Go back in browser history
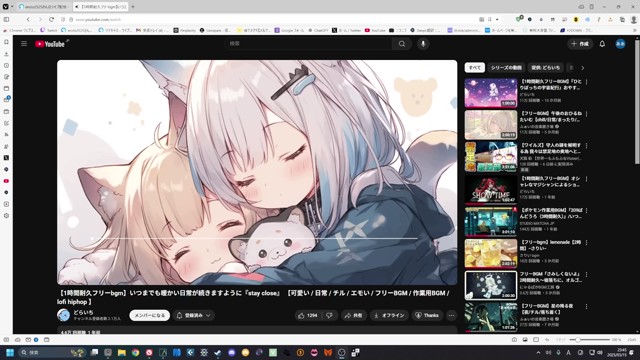Image resolution: width=640 pixels, height=360 pixels. [x=28, y=19]
